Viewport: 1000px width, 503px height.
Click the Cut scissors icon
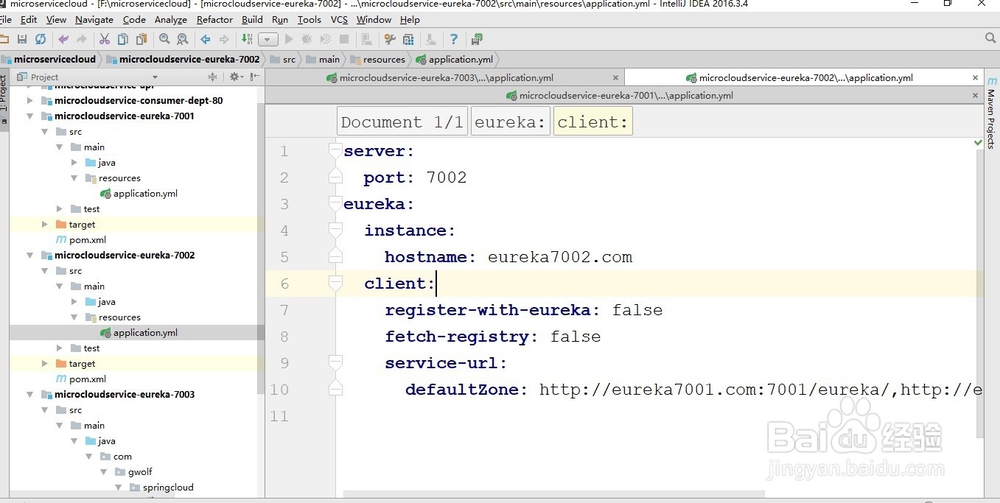[x=105, y=40]
